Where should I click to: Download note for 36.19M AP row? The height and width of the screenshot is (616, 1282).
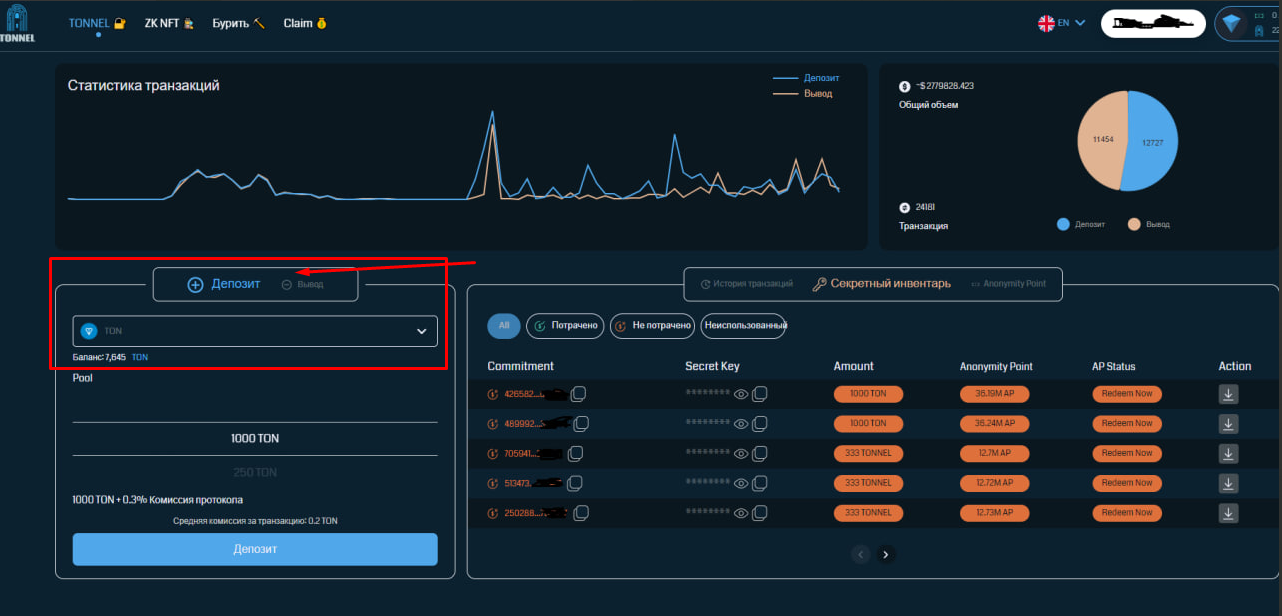click(x=1228, y=394)
